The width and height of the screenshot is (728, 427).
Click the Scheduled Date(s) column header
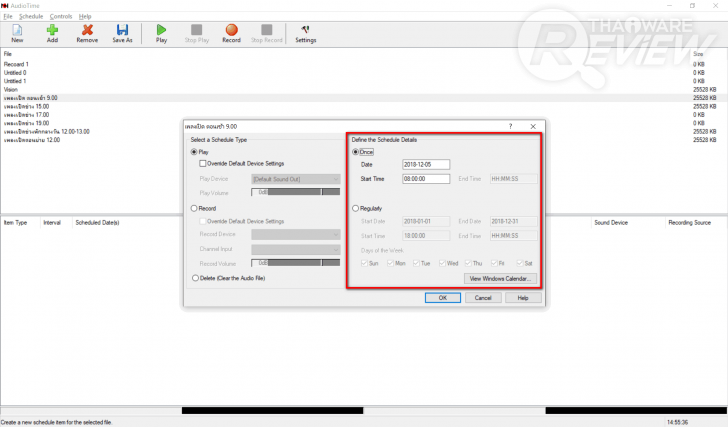[98, 223]
